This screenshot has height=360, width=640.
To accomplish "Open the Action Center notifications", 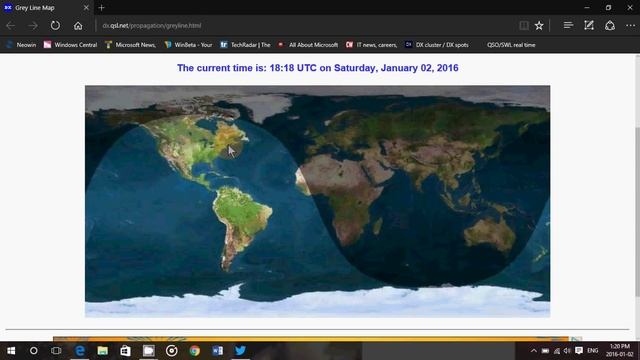I will 579,351.
